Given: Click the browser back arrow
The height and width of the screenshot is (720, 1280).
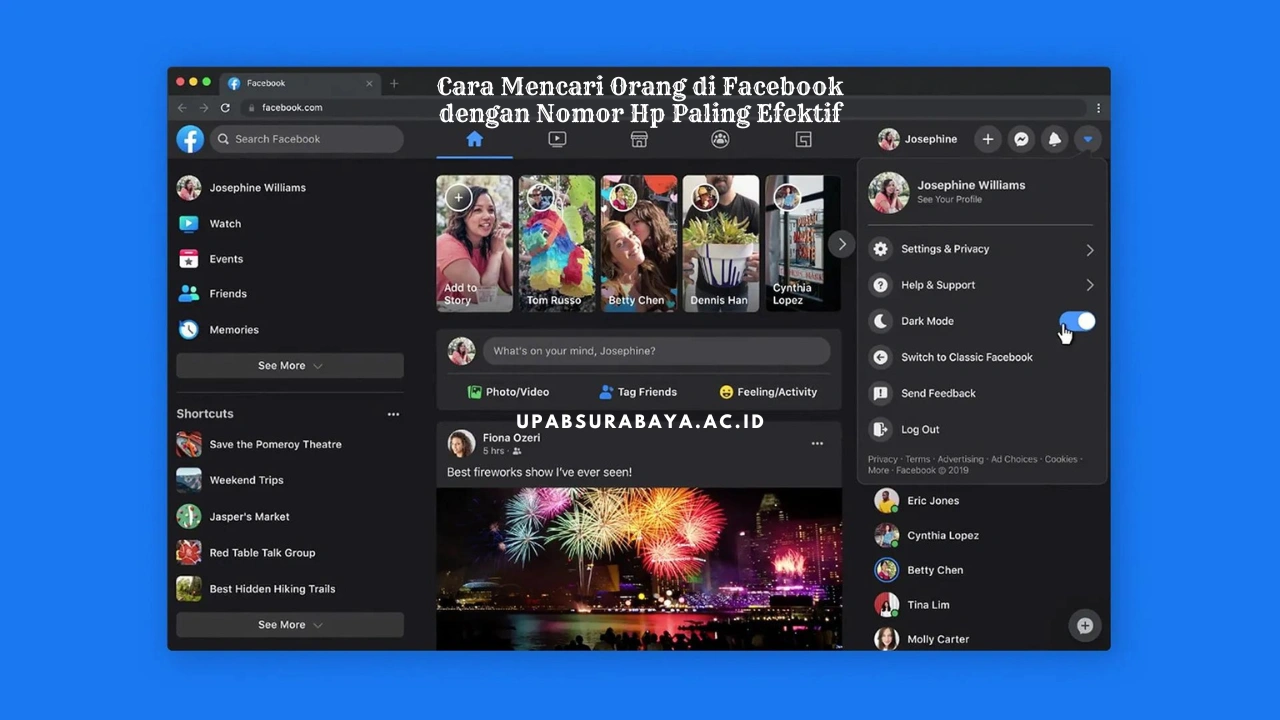Looking at the screenshot, I should [182, 108].
